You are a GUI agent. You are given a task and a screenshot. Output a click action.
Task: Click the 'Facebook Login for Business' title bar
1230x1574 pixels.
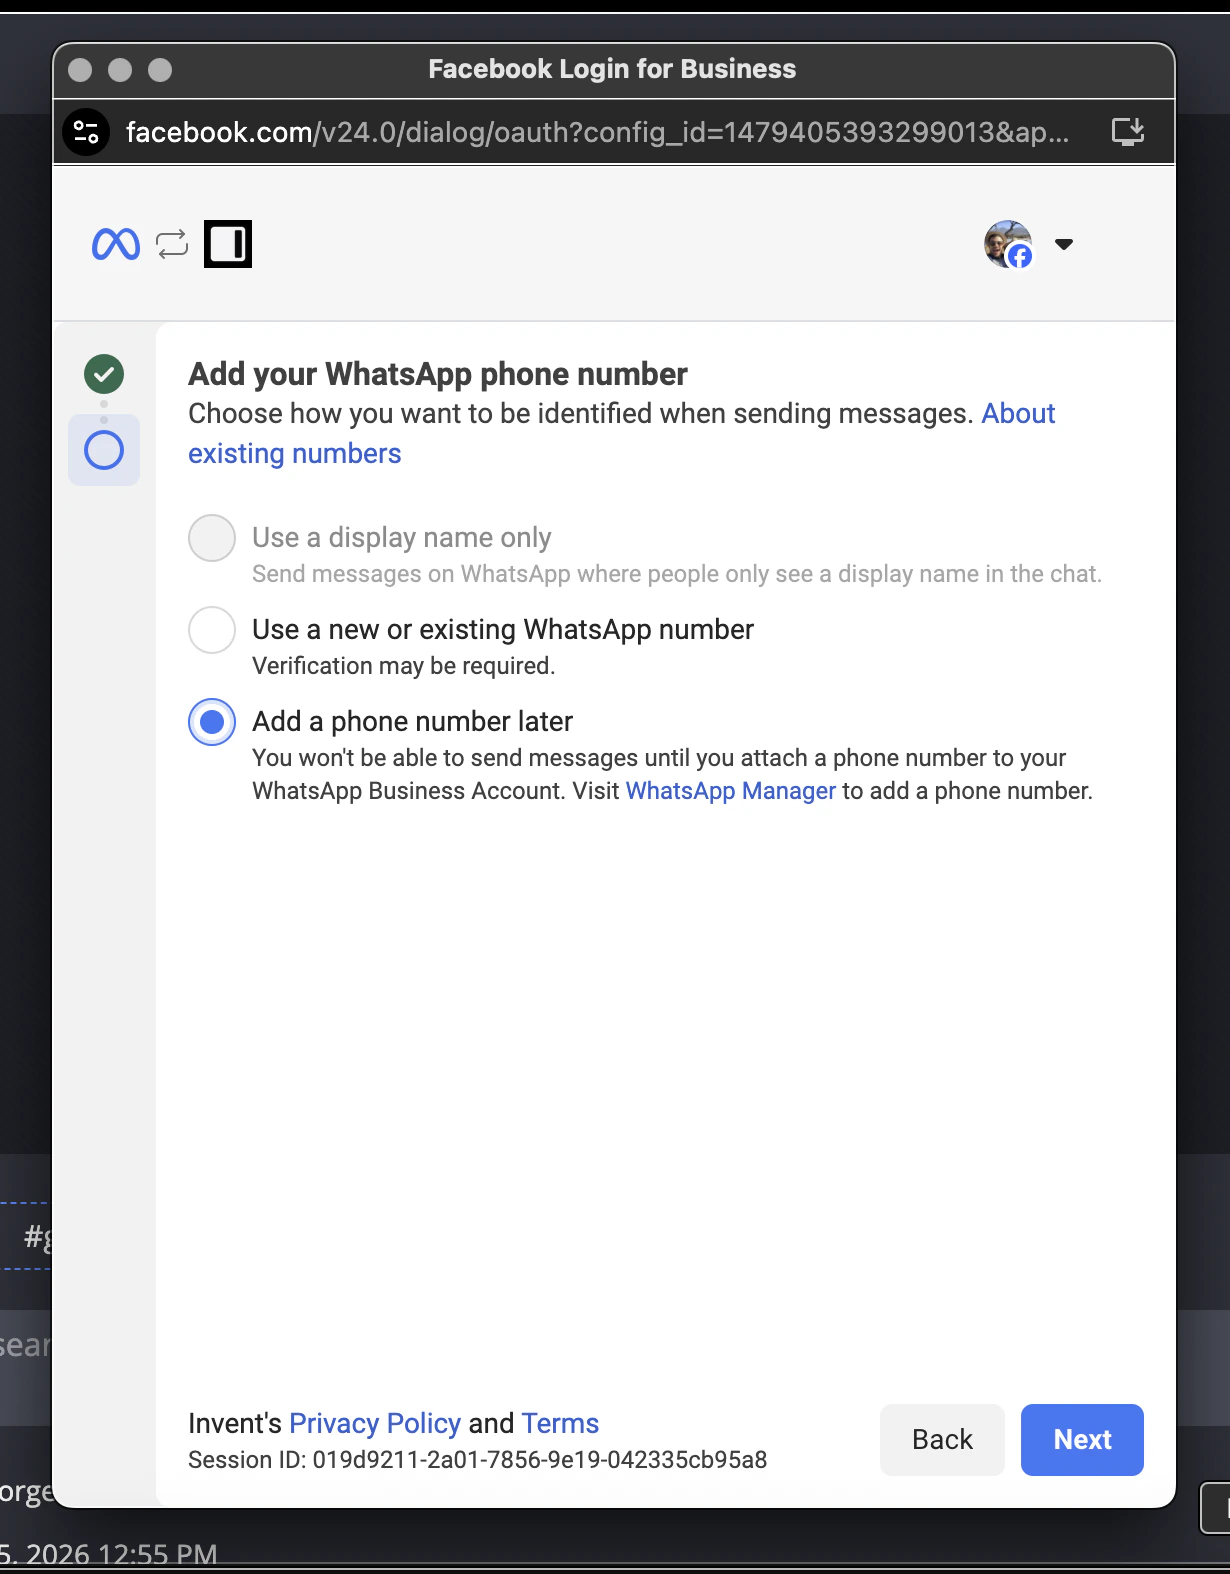pyautogui.click(x=612, y=69)
